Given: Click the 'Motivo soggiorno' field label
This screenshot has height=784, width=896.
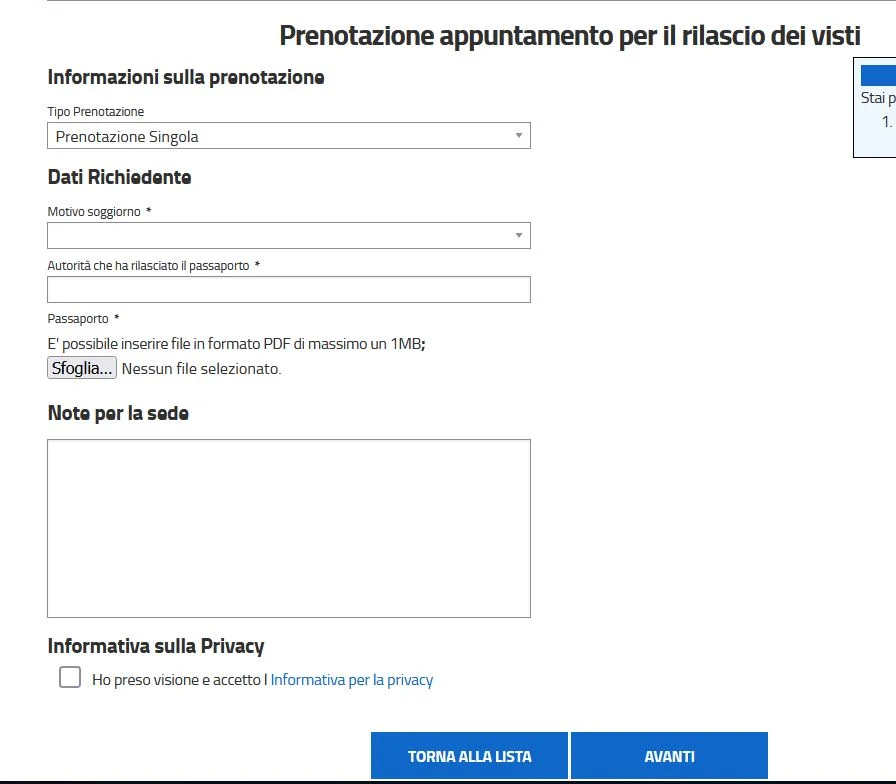Looking at the screenshot, I should click(x=94, y=212).
